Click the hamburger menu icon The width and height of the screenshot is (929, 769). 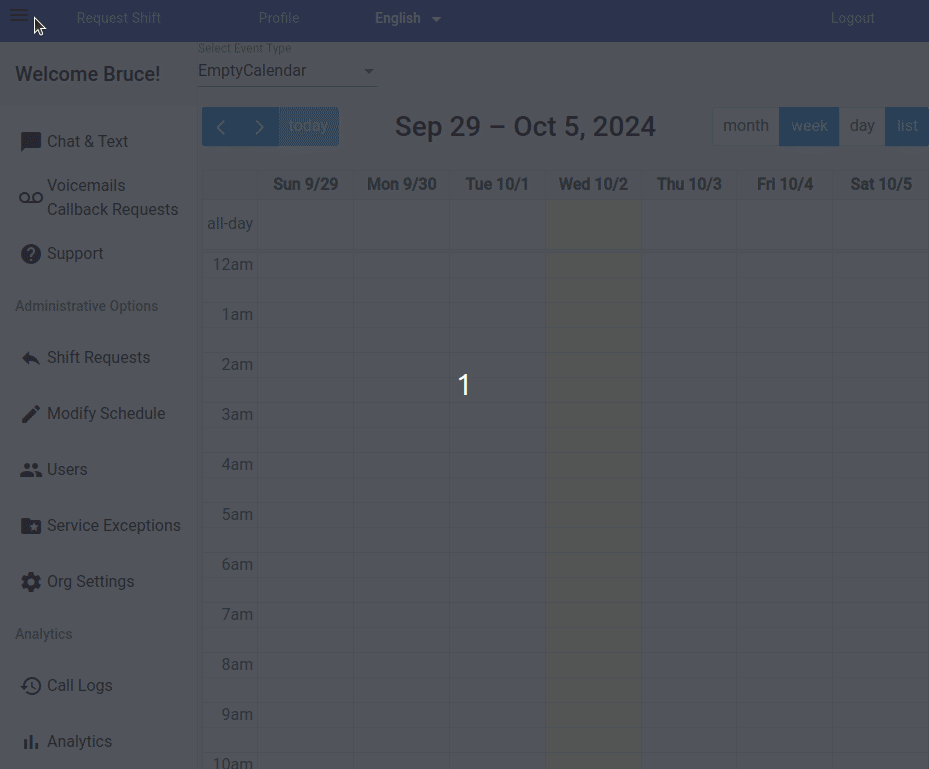(x=19, y=16)
